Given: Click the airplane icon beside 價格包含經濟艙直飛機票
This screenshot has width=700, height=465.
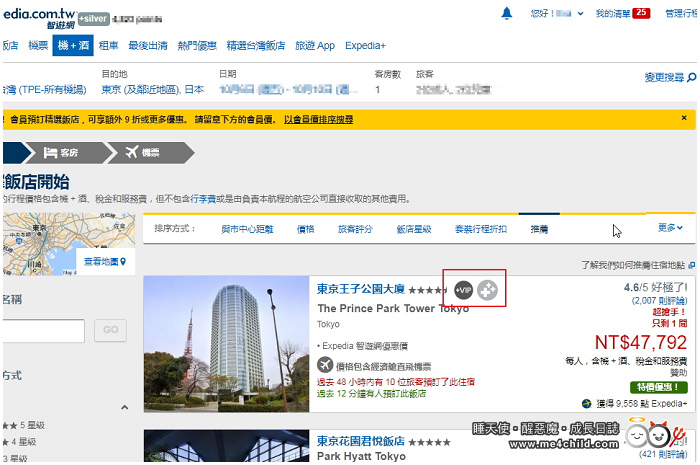Looking at the screenshot, I should [325, 365].
